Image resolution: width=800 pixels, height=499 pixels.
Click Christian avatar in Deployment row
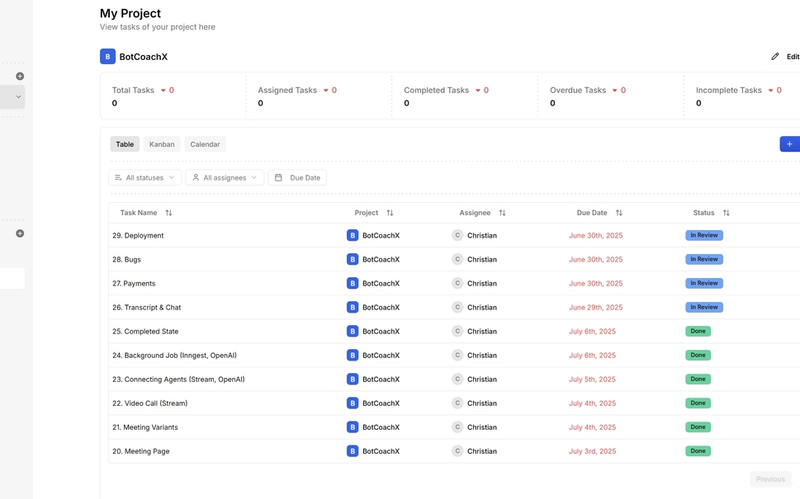[457, 235]
